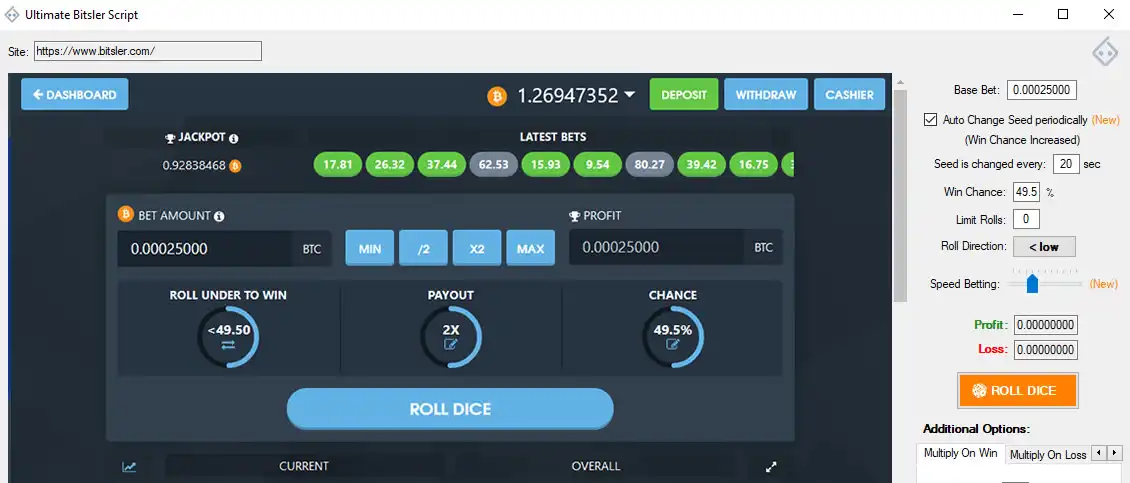Screen dimensions: 1130x483
Task: Click the Bitcoin icon beside Bet Amount label
Action: pyautogui.click(x=125, y=215)
